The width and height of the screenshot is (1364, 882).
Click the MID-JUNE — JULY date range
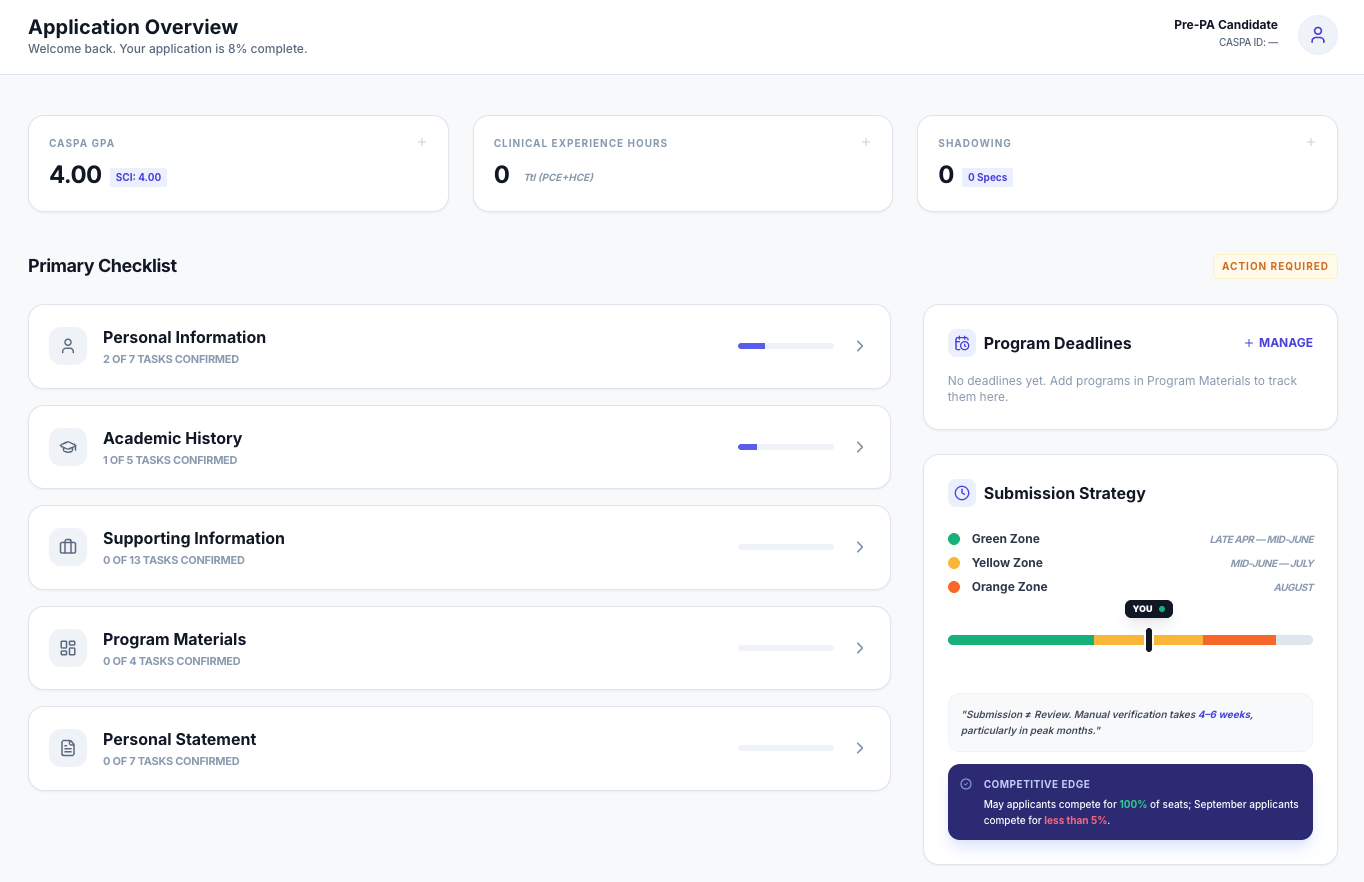pyautogui.click(x=1272, y=563)
